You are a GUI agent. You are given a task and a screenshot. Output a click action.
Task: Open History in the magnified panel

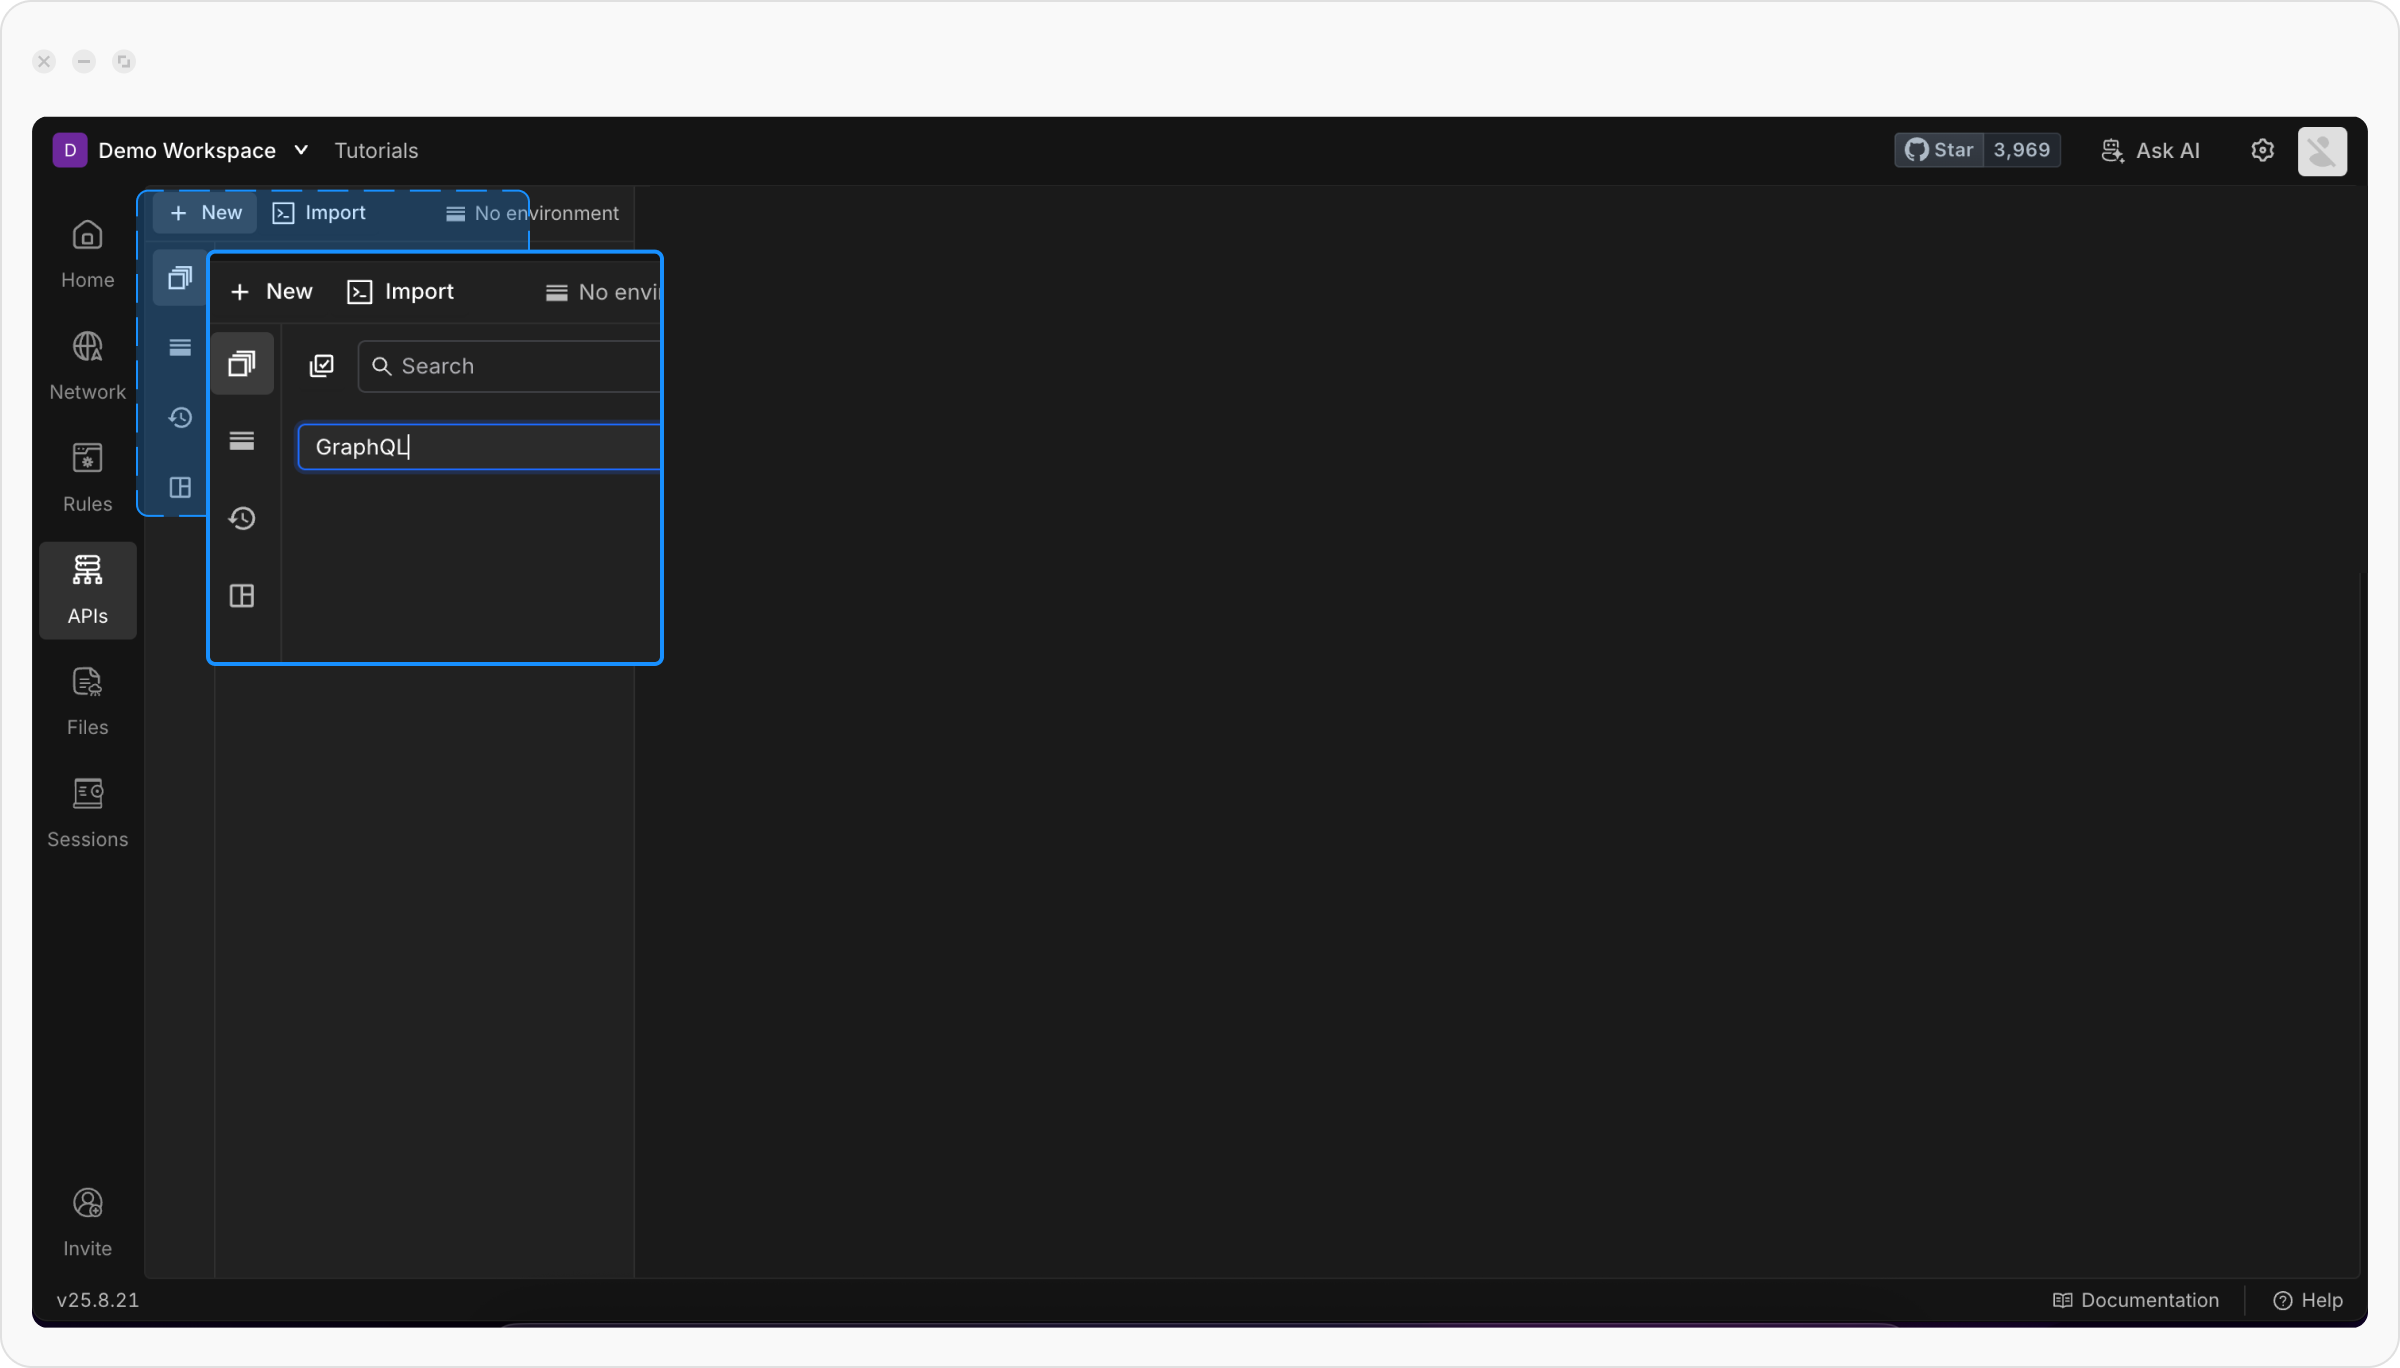click(x=242, y=518)
